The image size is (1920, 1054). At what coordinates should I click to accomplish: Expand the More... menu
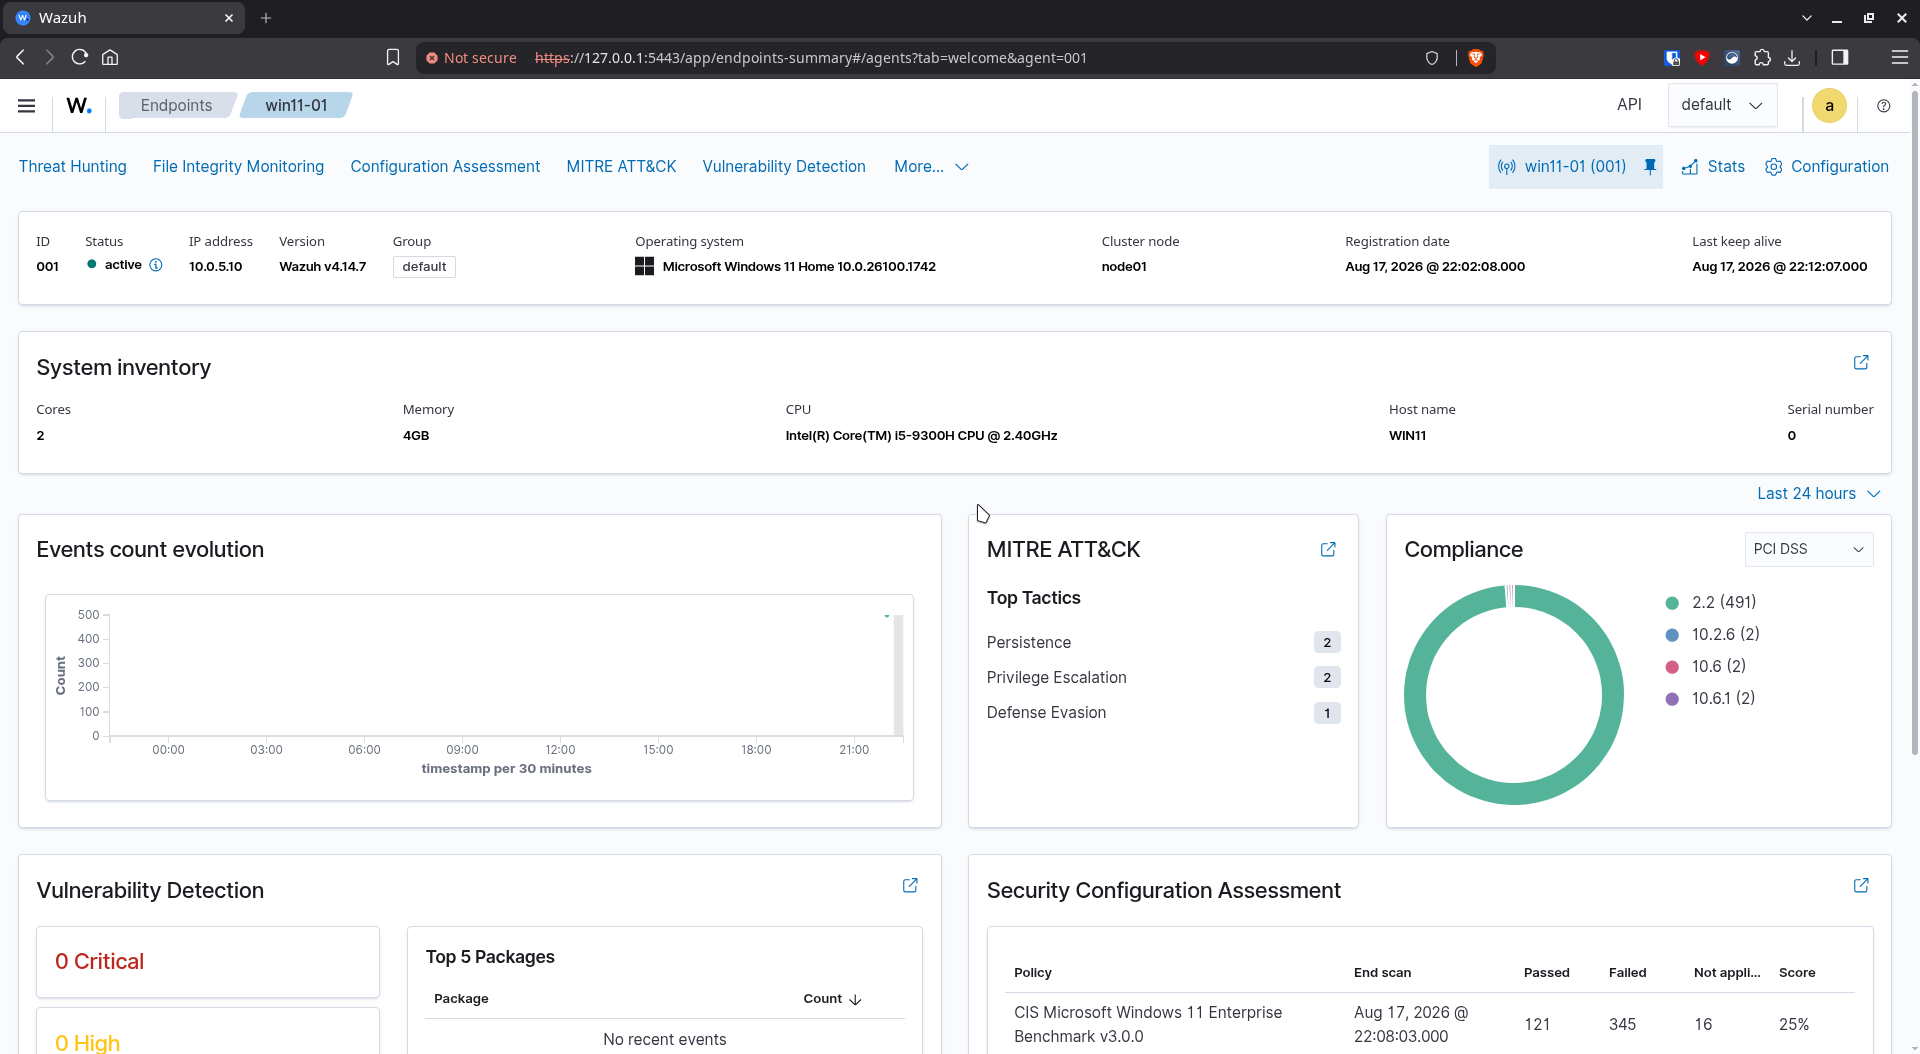tap(931, 167)
